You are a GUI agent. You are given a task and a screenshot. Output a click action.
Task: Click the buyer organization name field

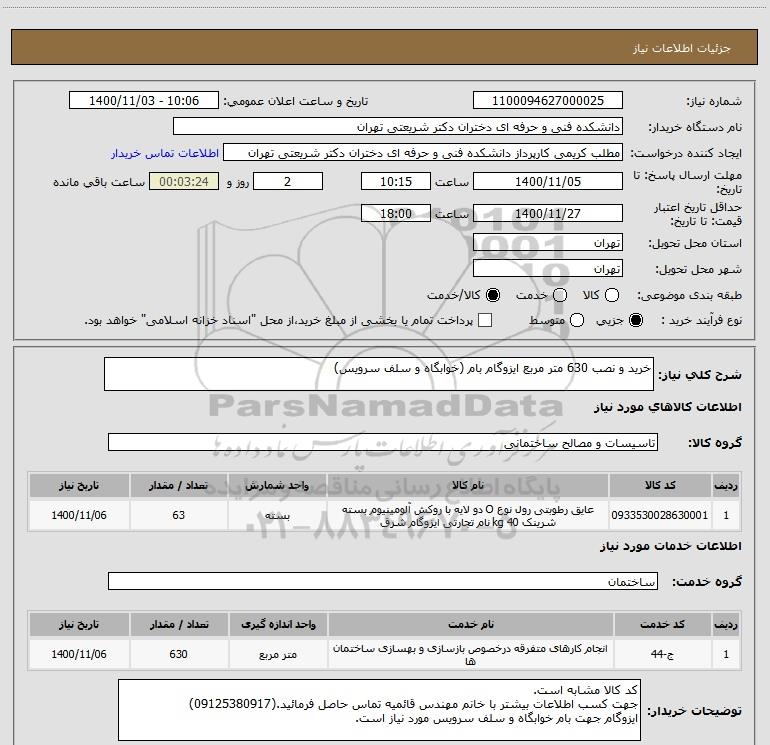tap(398, 127)
